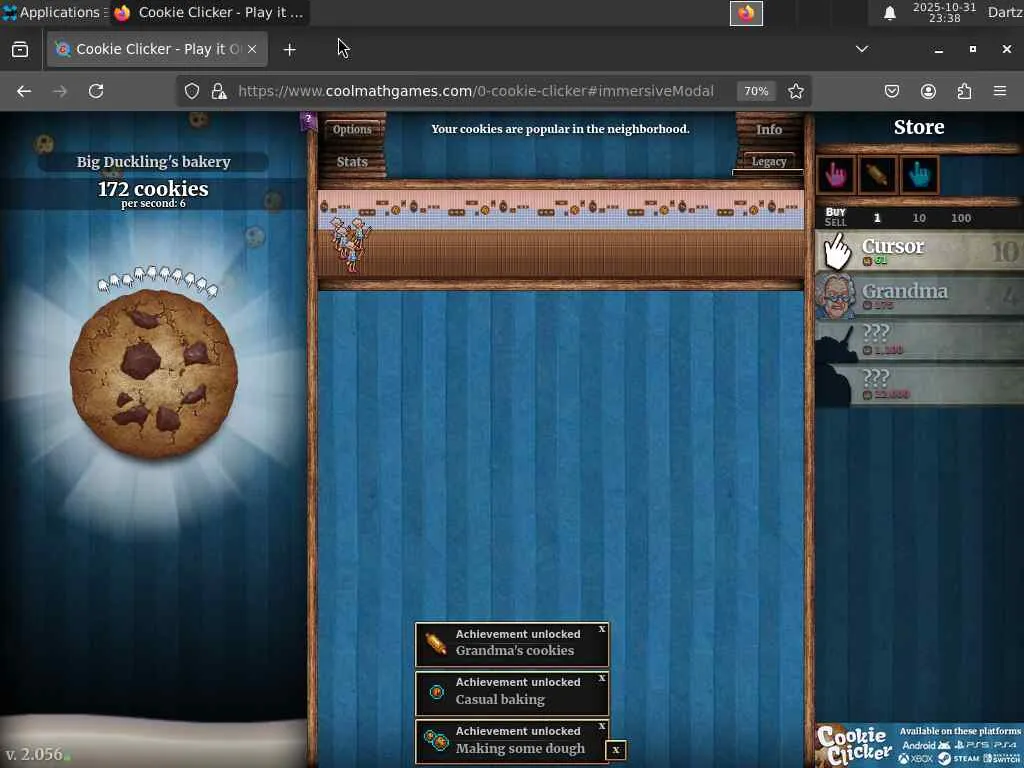Purchase a Cursor building

919,251
